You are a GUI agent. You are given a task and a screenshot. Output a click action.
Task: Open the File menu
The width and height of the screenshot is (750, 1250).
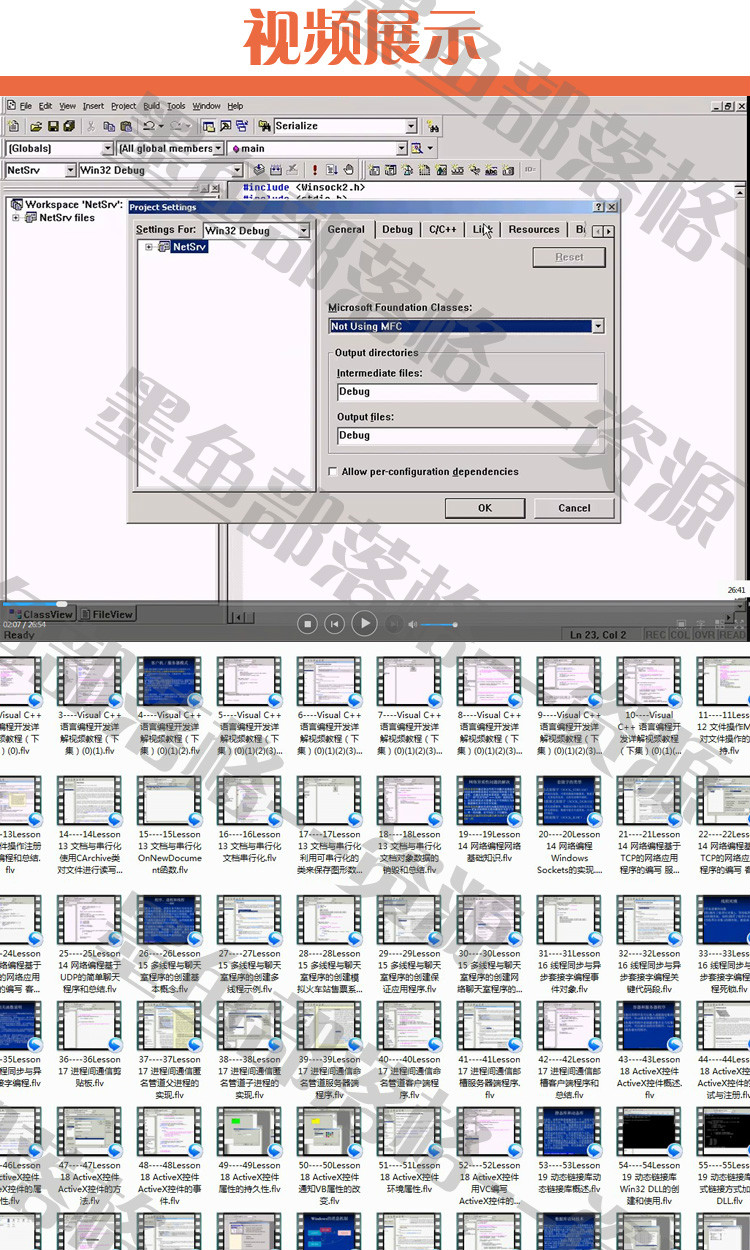click(24, 106)
